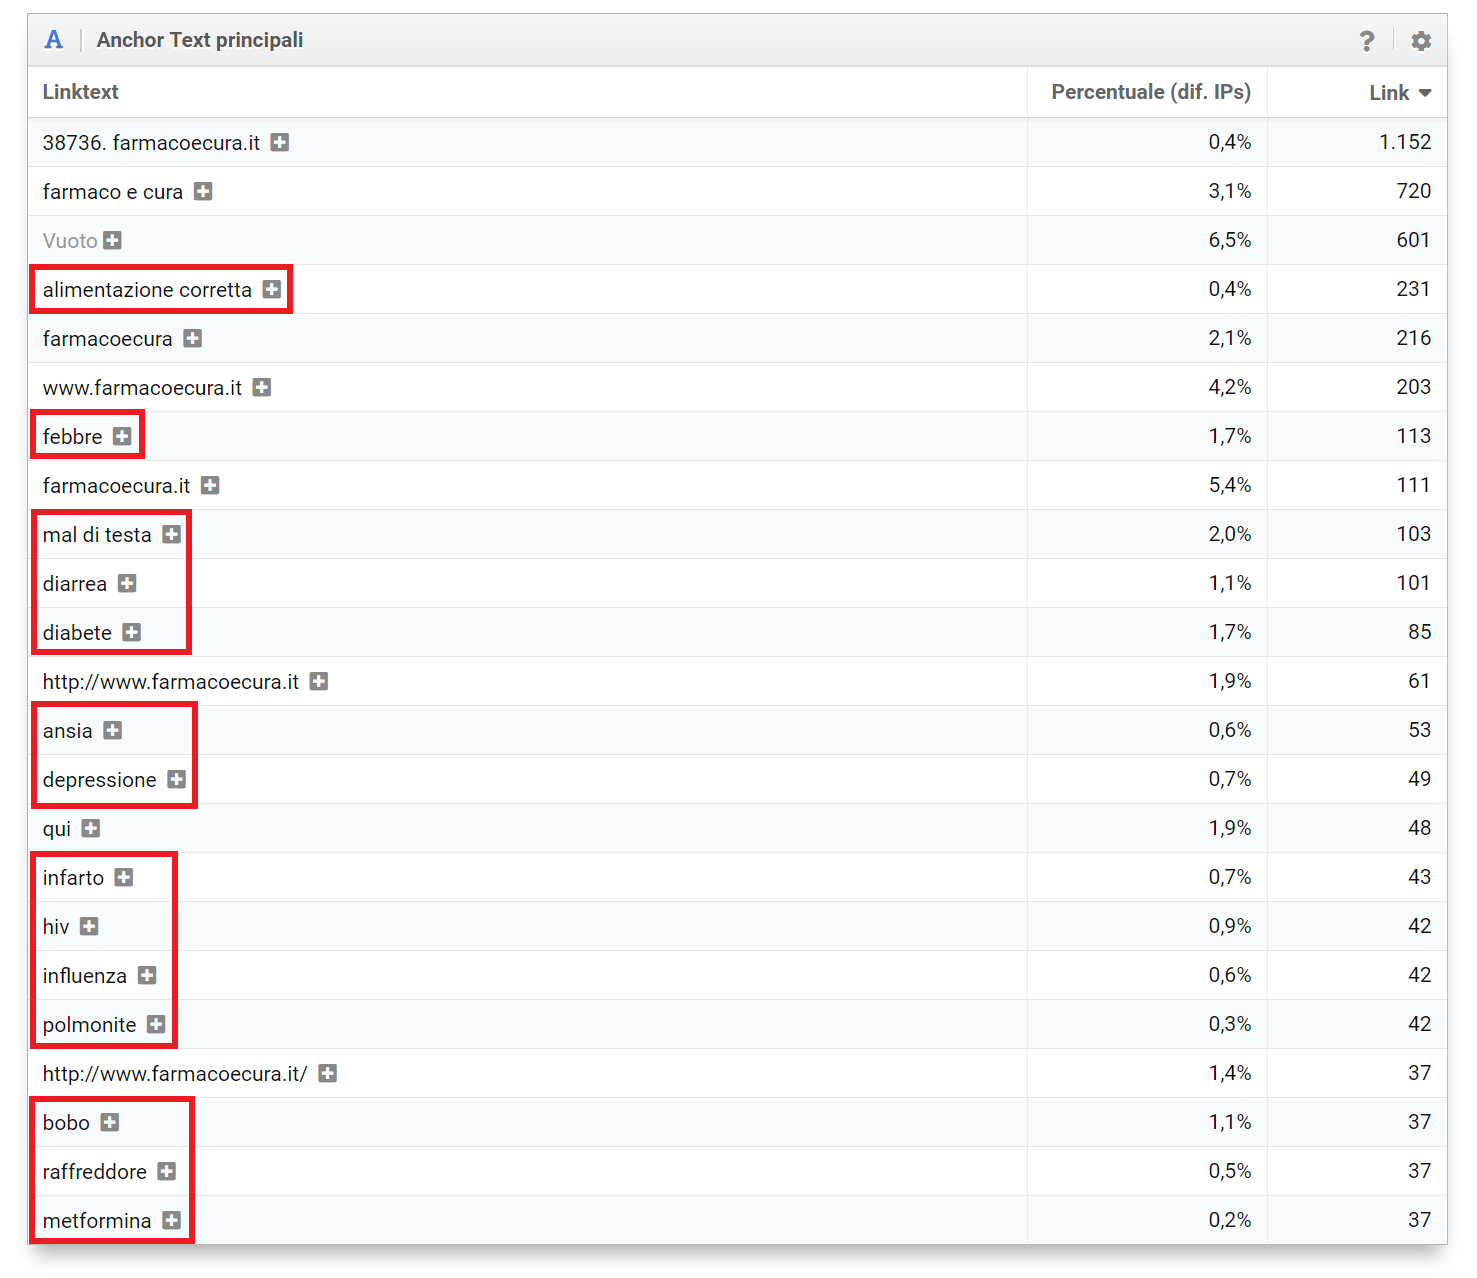Select the 'raffreddore' link text
Viewport: 1477px width, 1278px height.
click(95, 1172)
